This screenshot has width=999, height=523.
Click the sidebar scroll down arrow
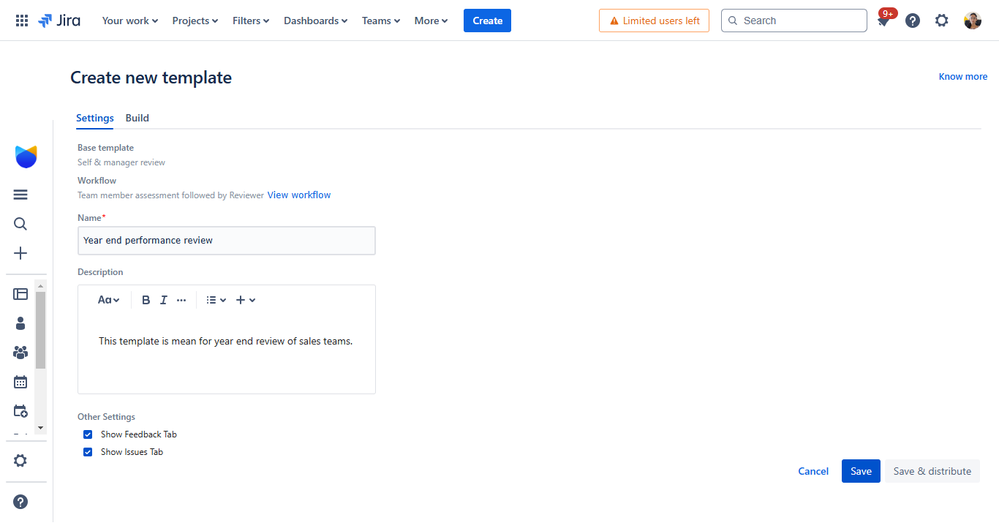[x=41, y=428]
